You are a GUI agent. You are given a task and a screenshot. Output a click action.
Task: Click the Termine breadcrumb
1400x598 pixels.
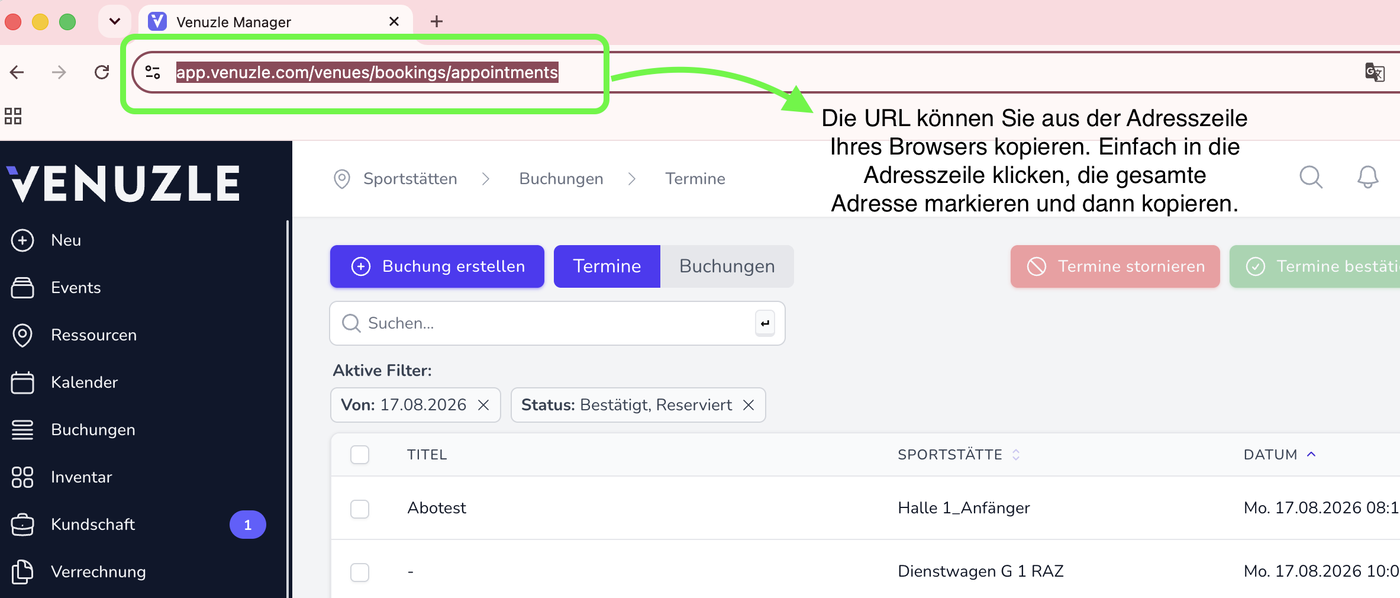695,179
